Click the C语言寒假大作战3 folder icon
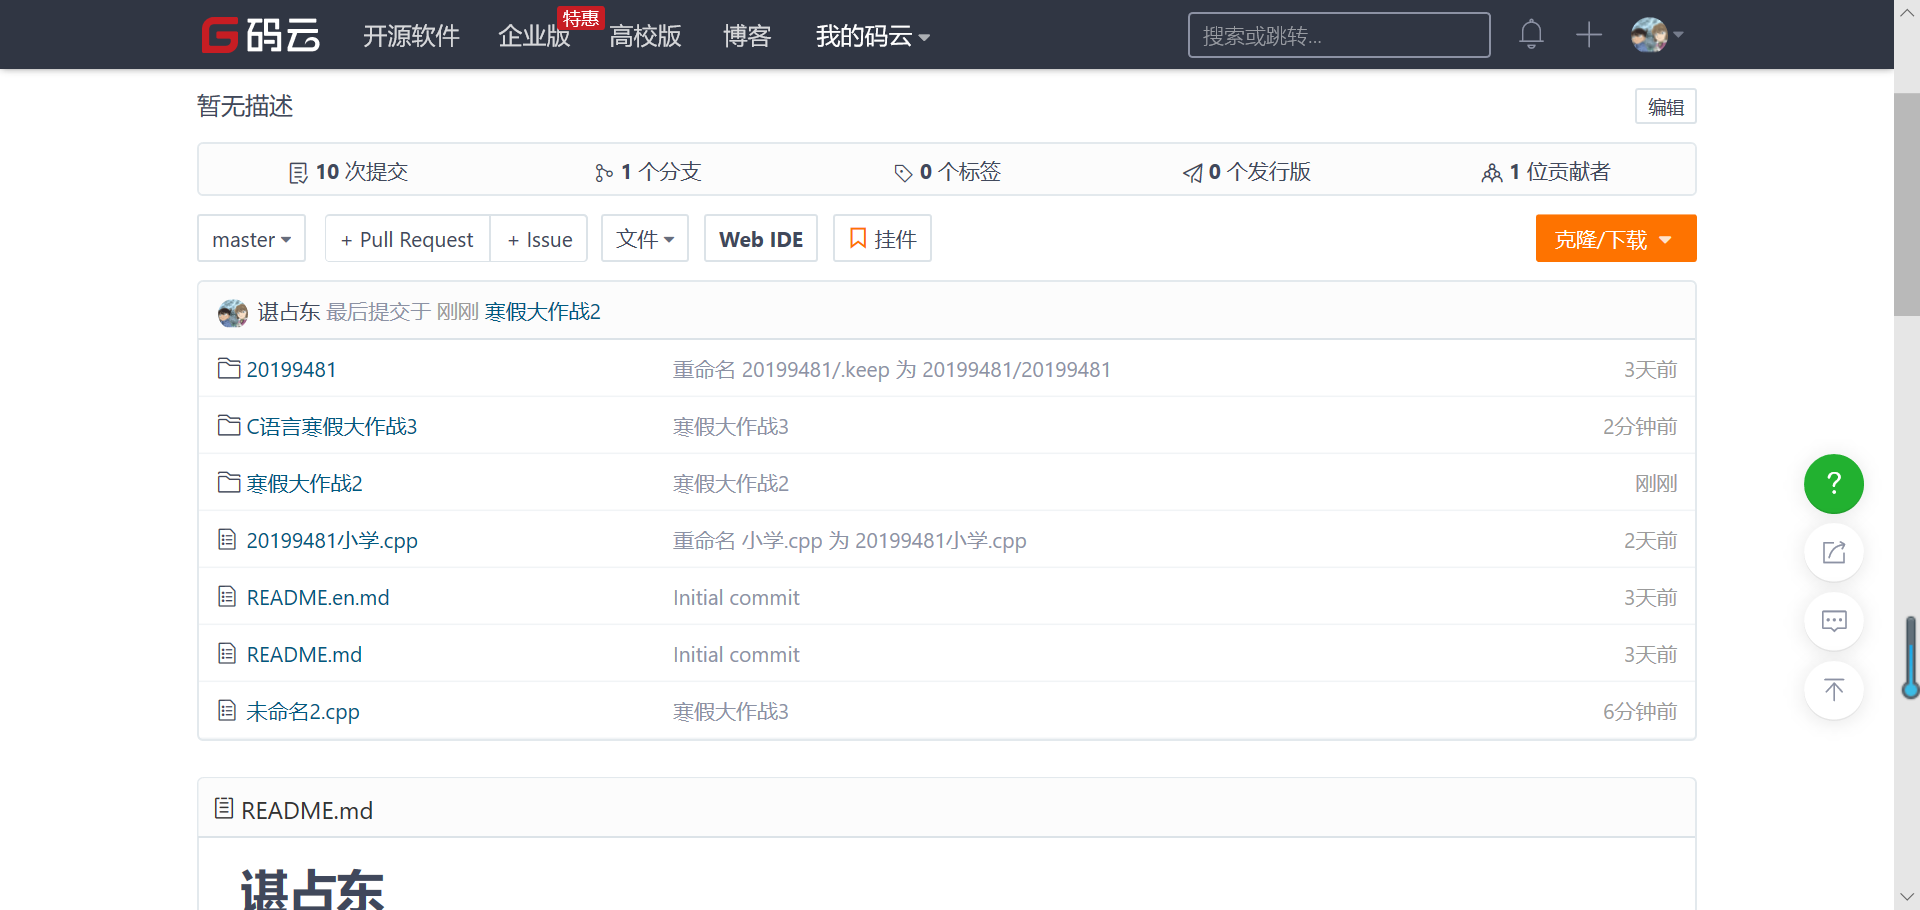The width and height of the screenshot is (1920, 910). [229, 426]
